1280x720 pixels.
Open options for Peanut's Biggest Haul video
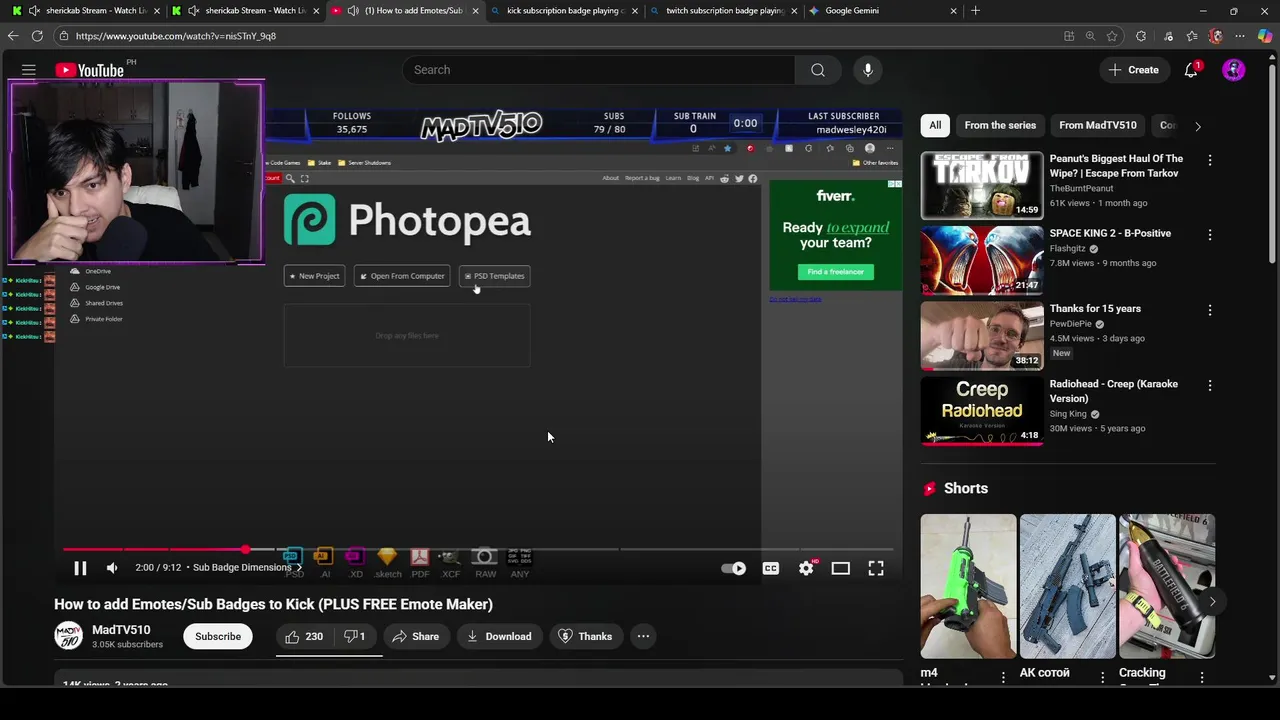point(1210,160)
